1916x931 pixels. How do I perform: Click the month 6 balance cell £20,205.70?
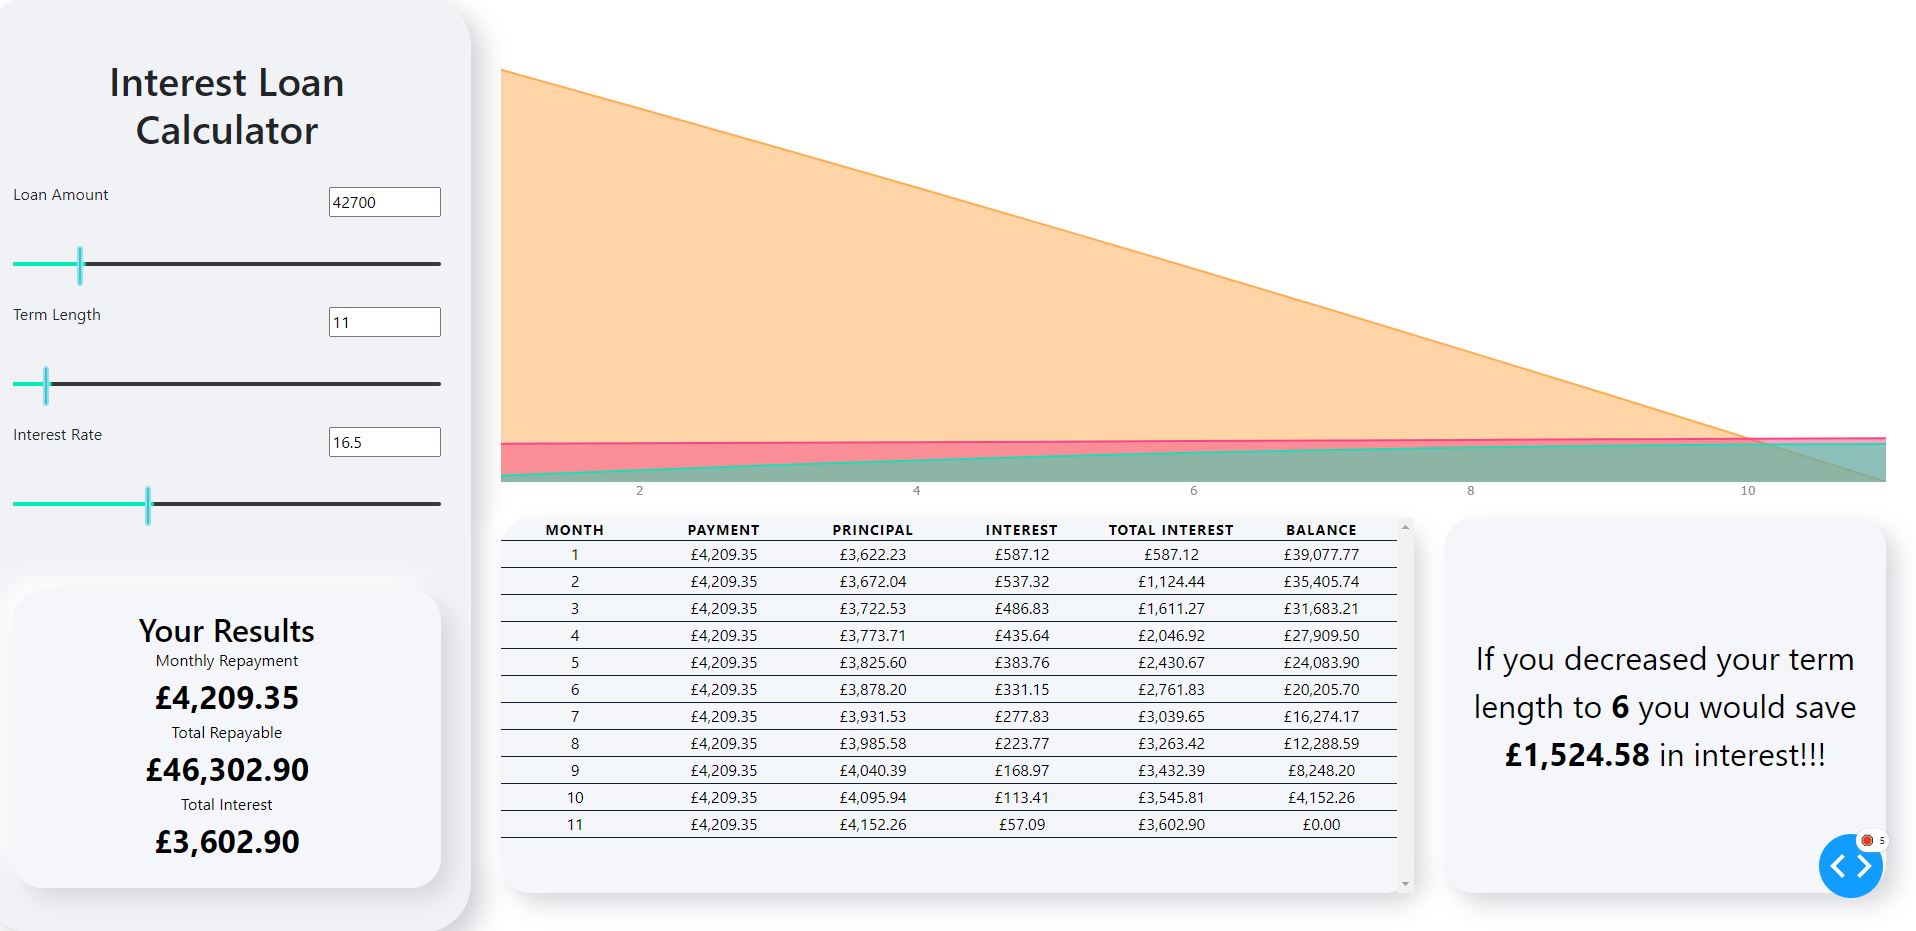1321,690
